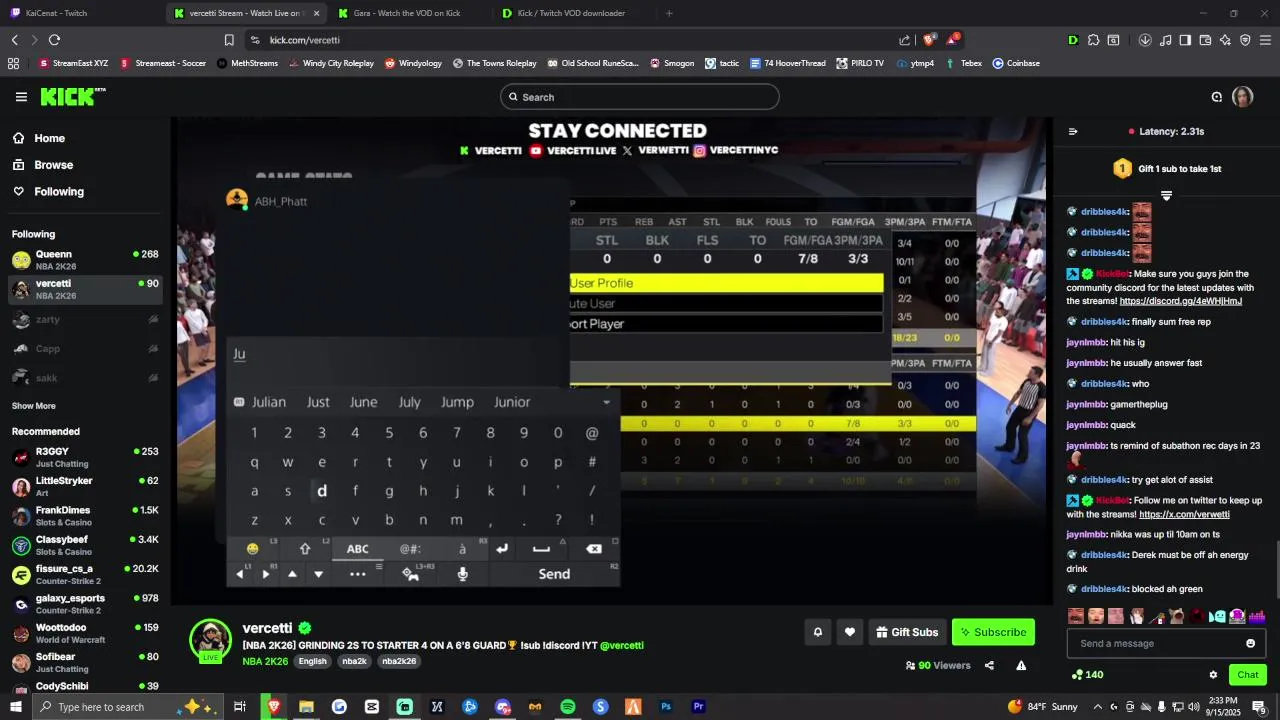
Task: Open Brave Rewards triangle icon
Action: (953, 40)
